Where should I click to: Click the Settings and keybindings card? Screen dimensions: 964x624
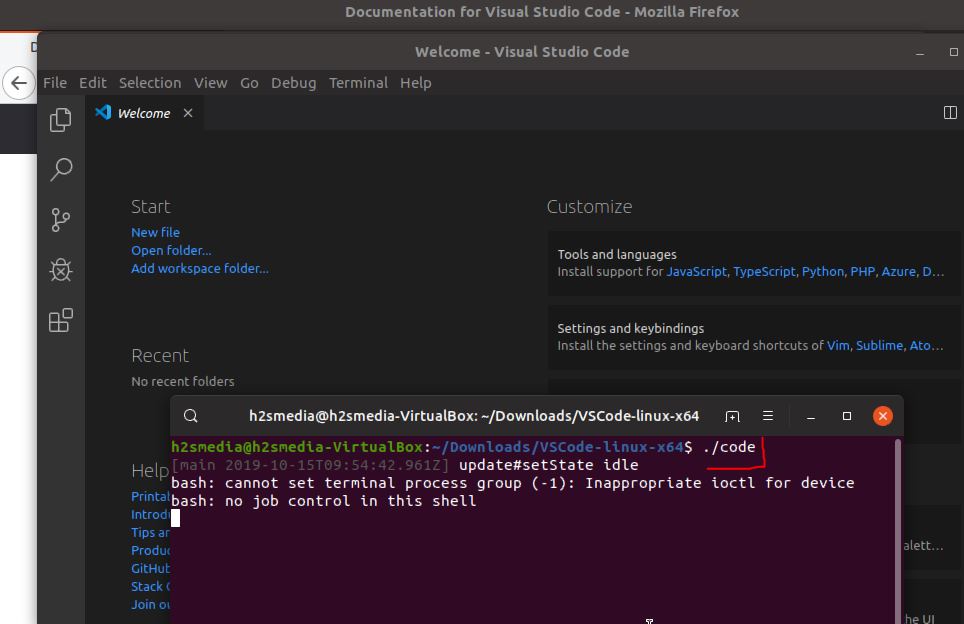pos(753,337)
